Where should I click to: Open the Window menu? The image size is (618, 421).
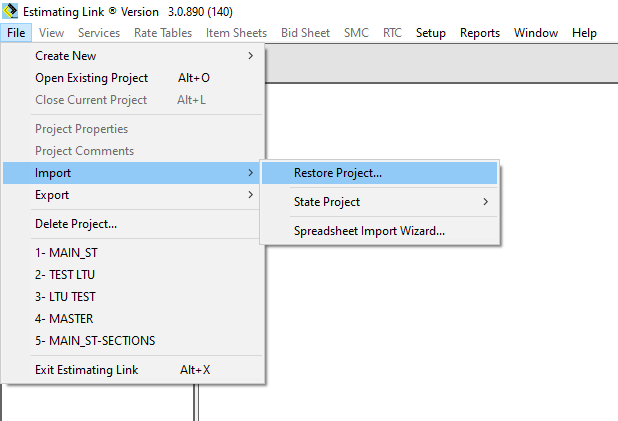tap(536, 33)
